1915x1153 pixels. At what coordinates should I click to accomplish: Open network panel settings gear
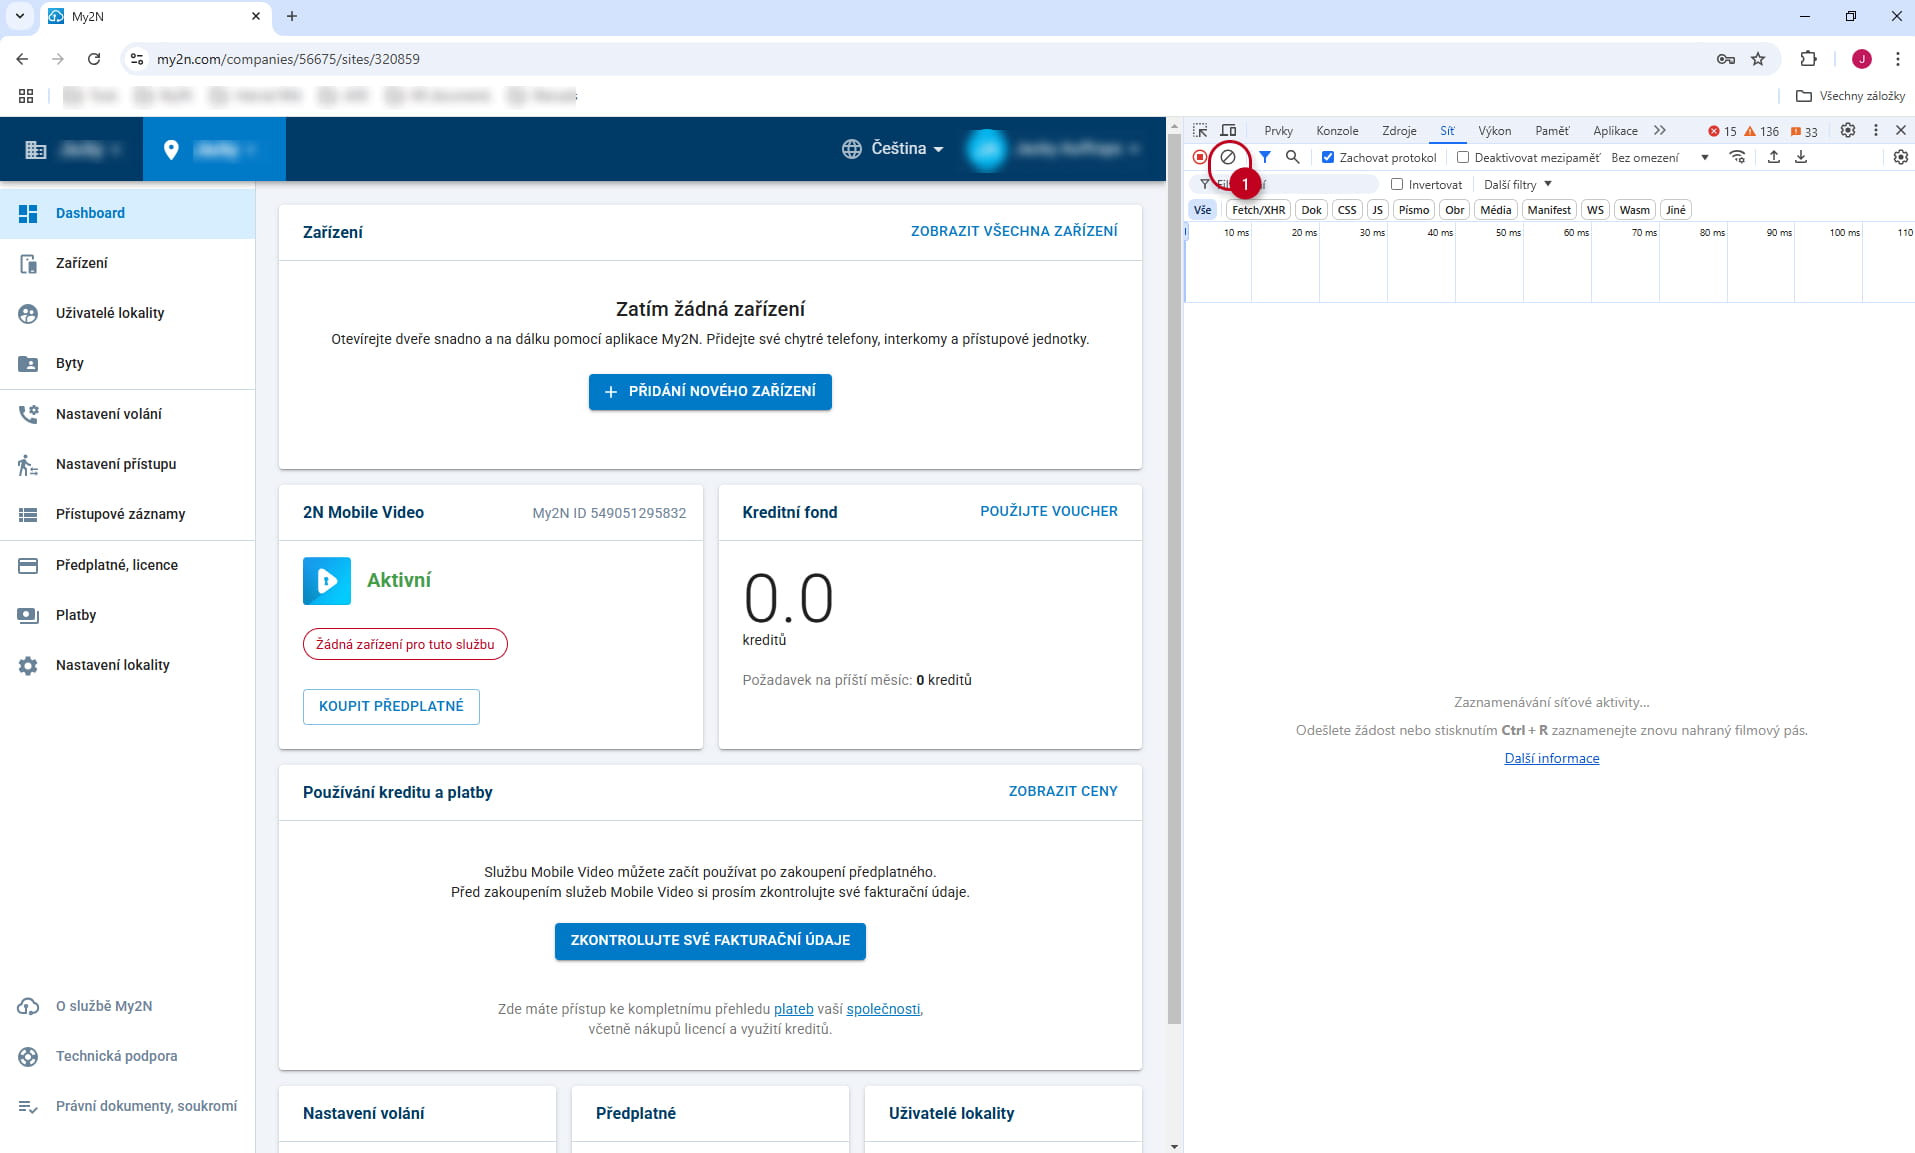1901,157
